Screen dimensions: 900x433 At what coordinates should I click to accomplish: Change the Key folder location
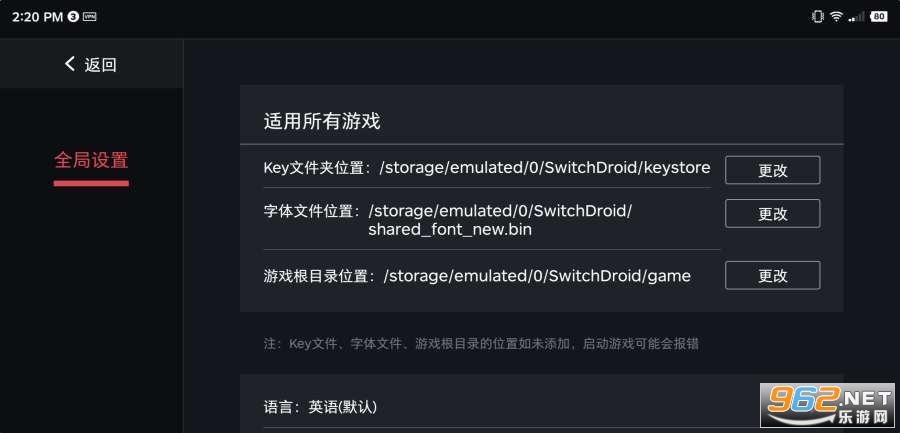pos(772,170)
